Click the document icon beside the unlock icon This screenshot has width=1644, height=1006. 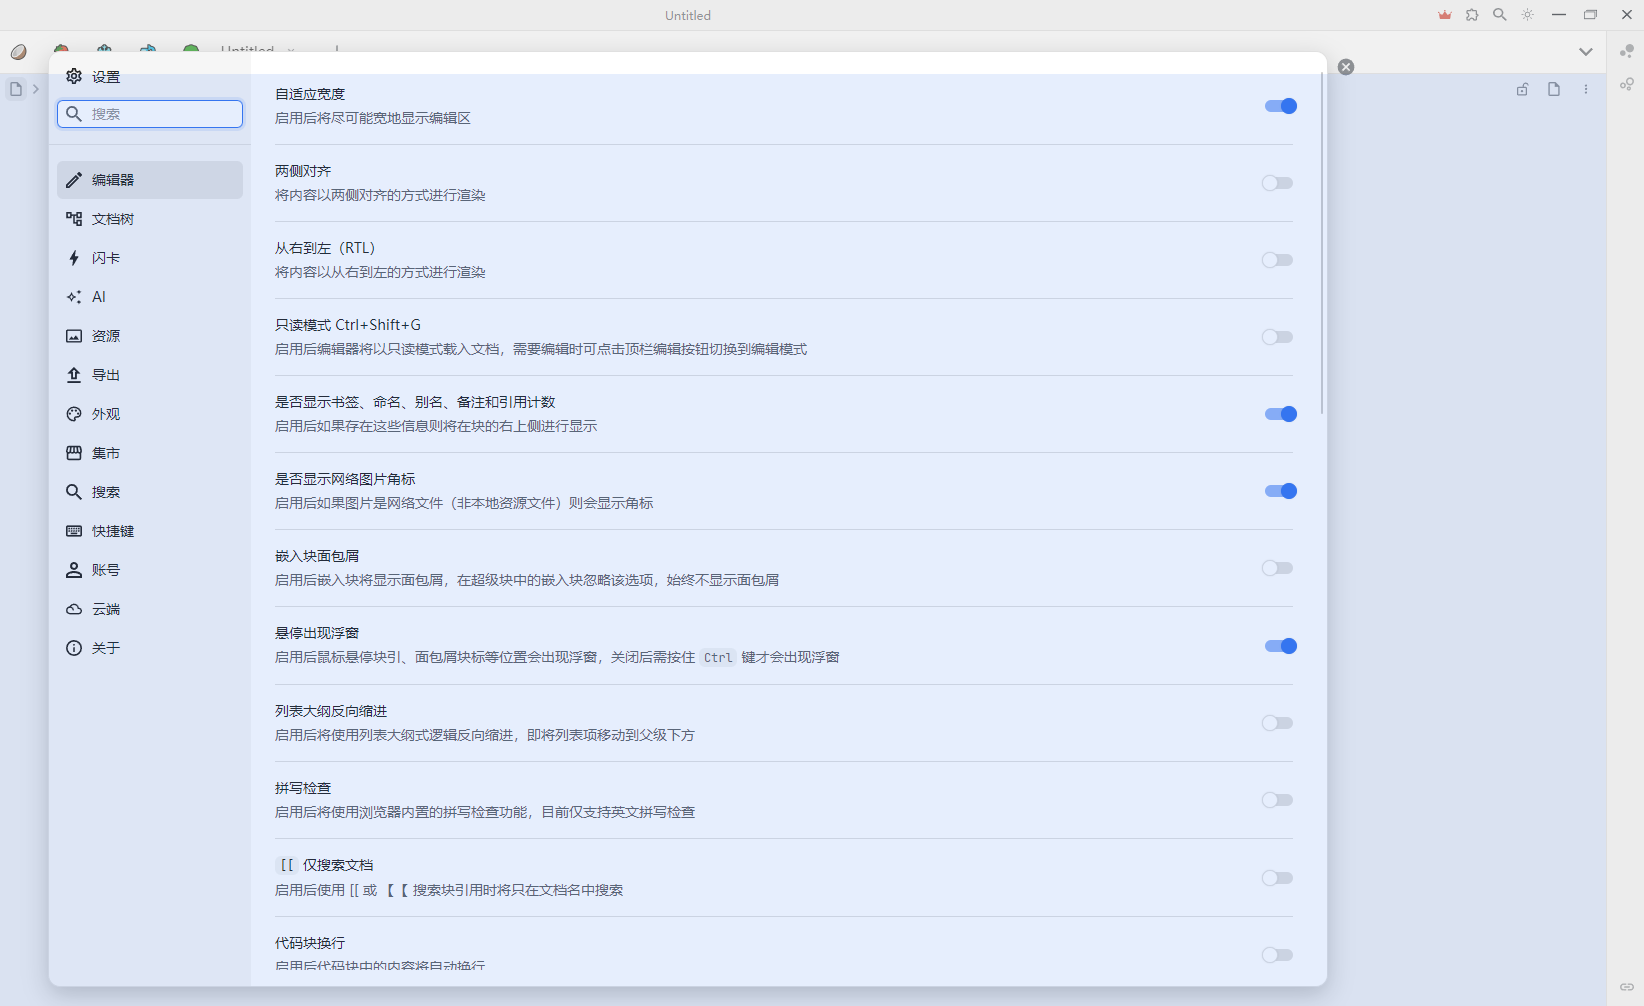coord(1554,89)
